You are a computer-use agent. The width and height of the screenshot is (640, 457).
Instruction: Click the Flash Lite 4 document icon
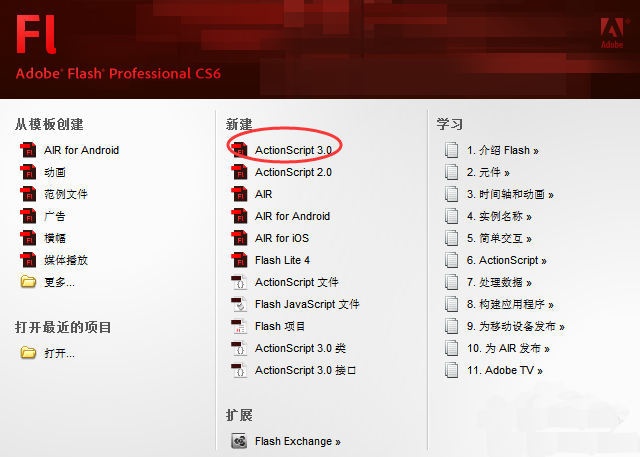click(x=239, y=260)
